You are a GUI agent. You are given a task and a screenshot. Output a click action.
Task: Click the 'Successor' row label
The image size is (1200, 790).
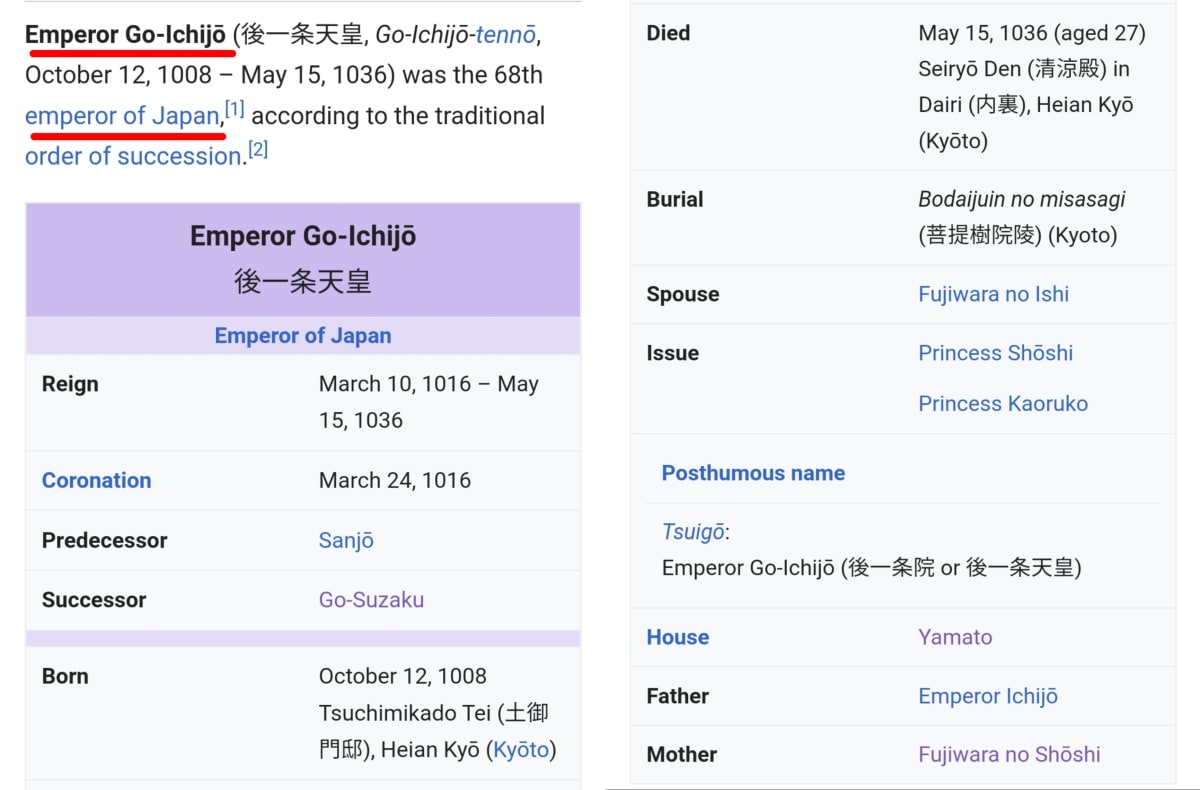pyautogui.click(x=94, y=600)
